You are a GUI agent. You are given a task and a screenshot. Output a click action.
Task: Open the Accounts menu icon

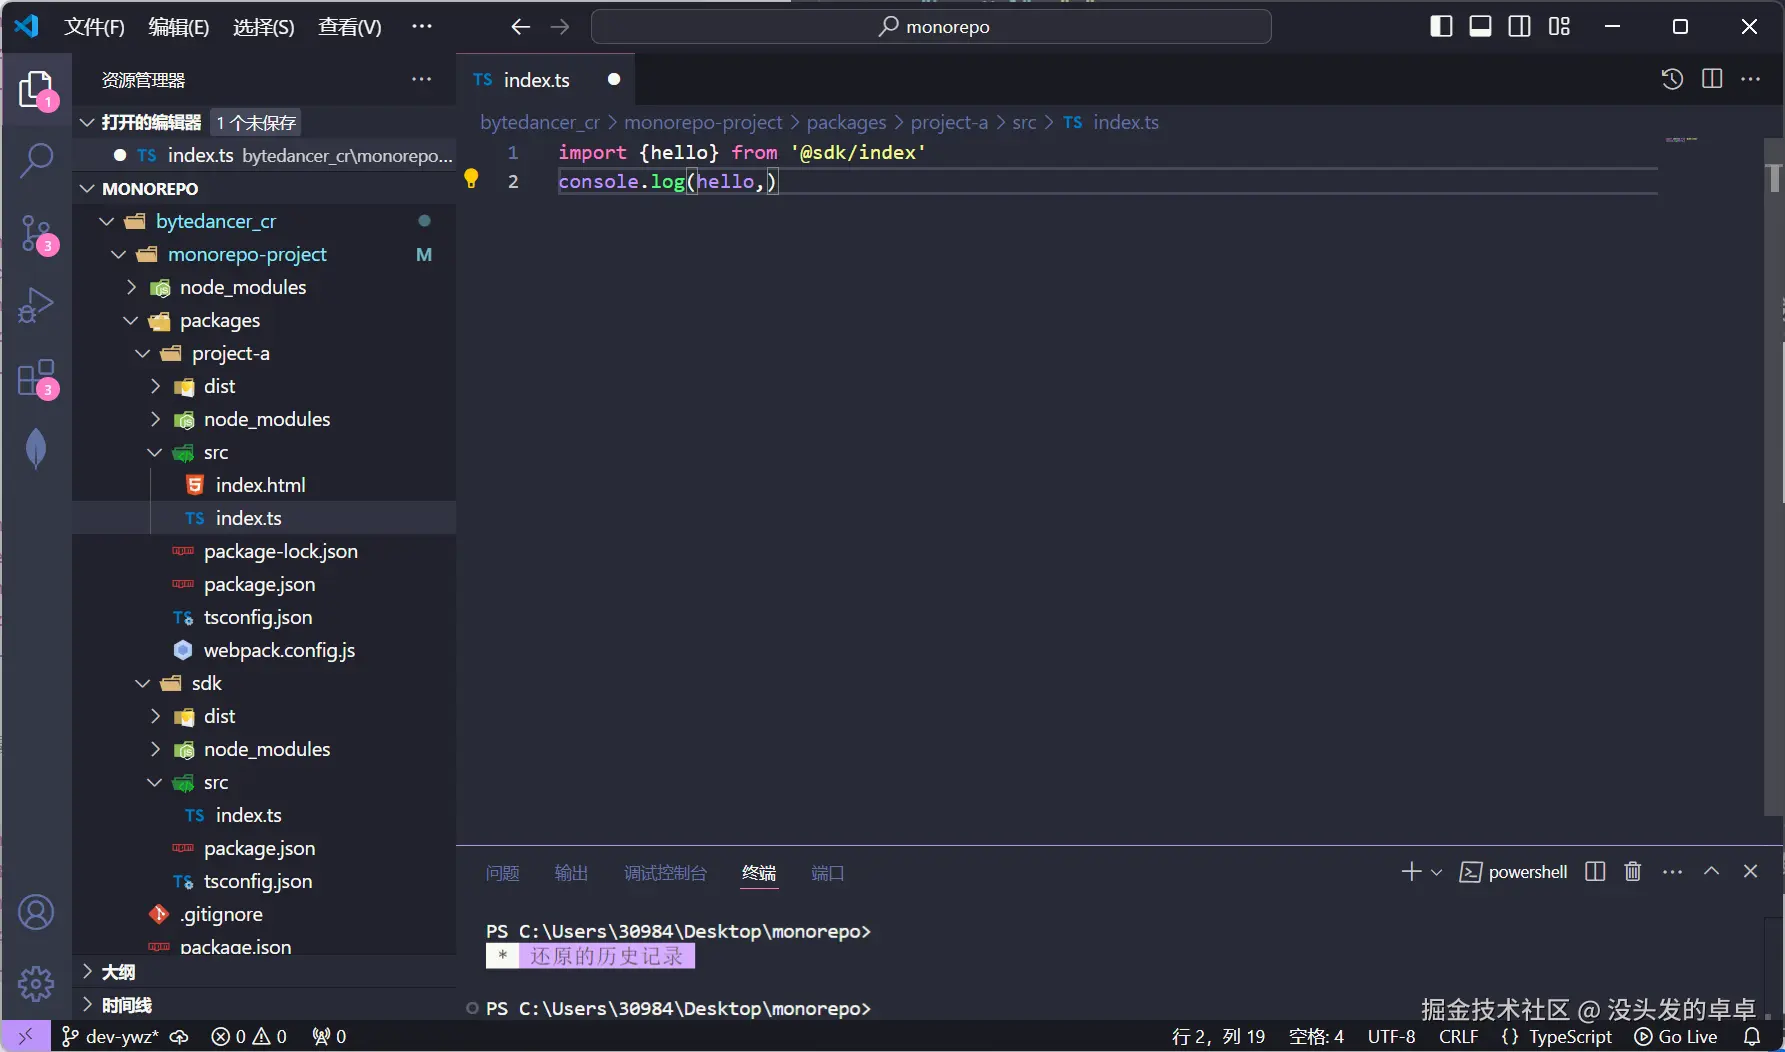36,912
